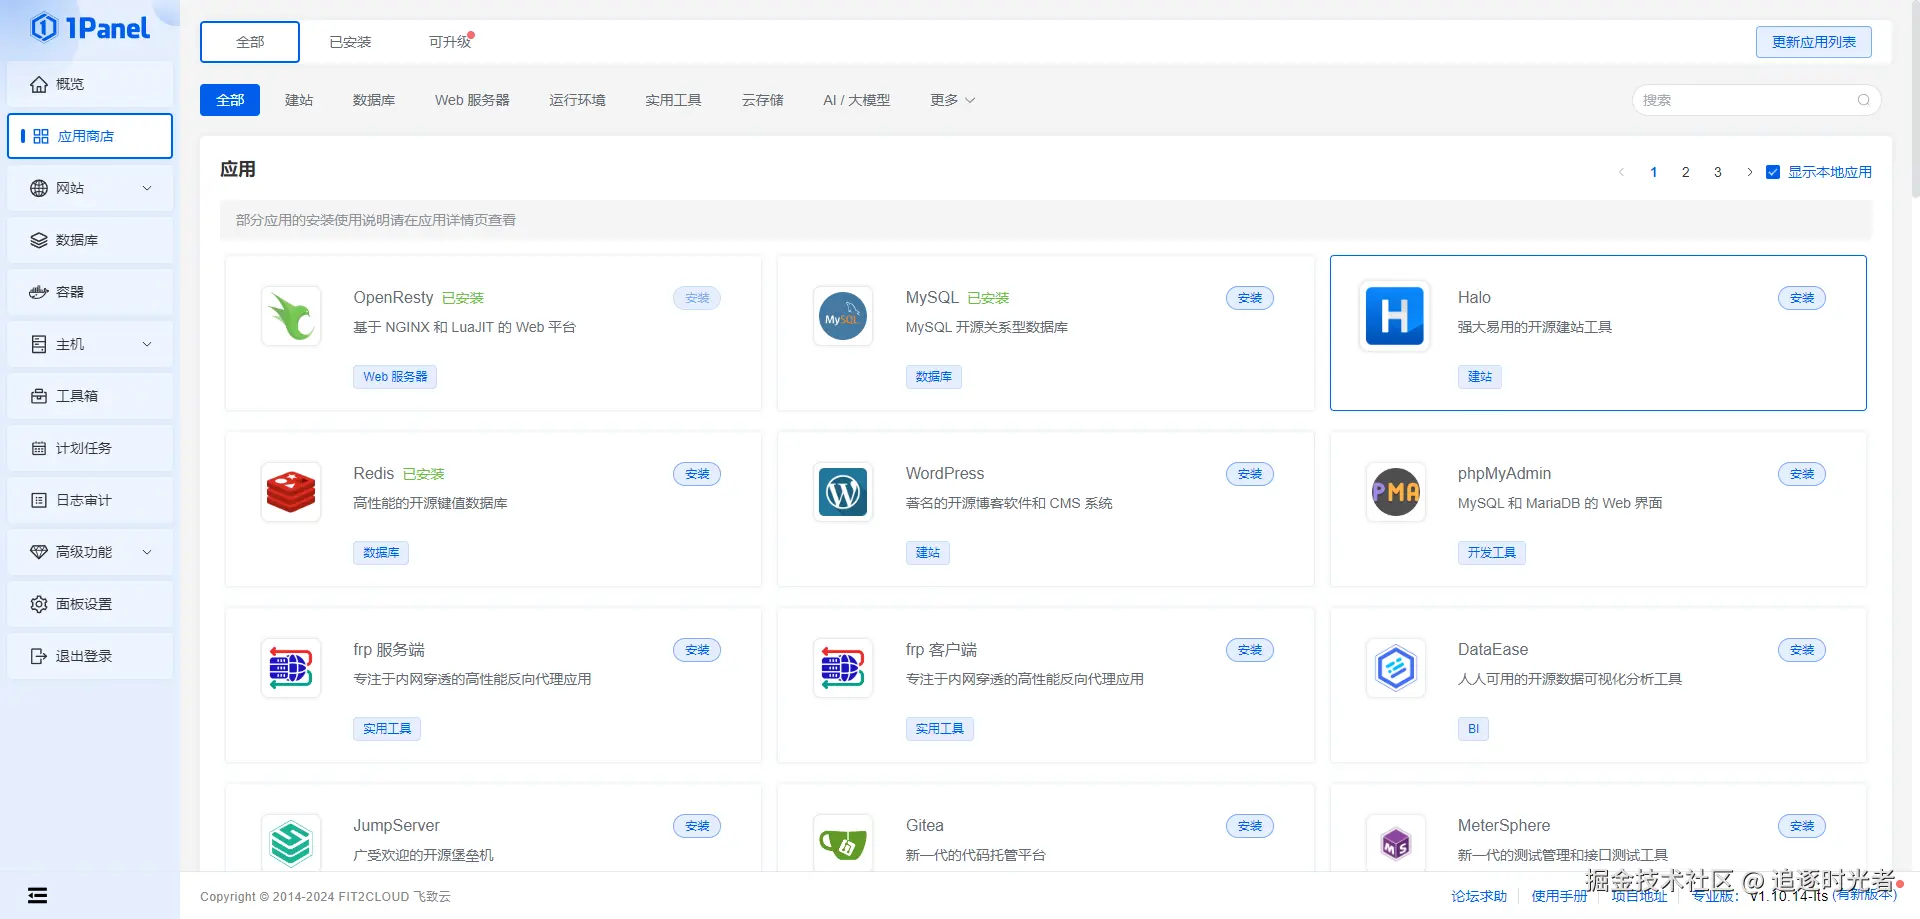This screenshot has width=1920, height=919.
Task: Open the frp 服务端 app icon
Action: tap(291, 668)
